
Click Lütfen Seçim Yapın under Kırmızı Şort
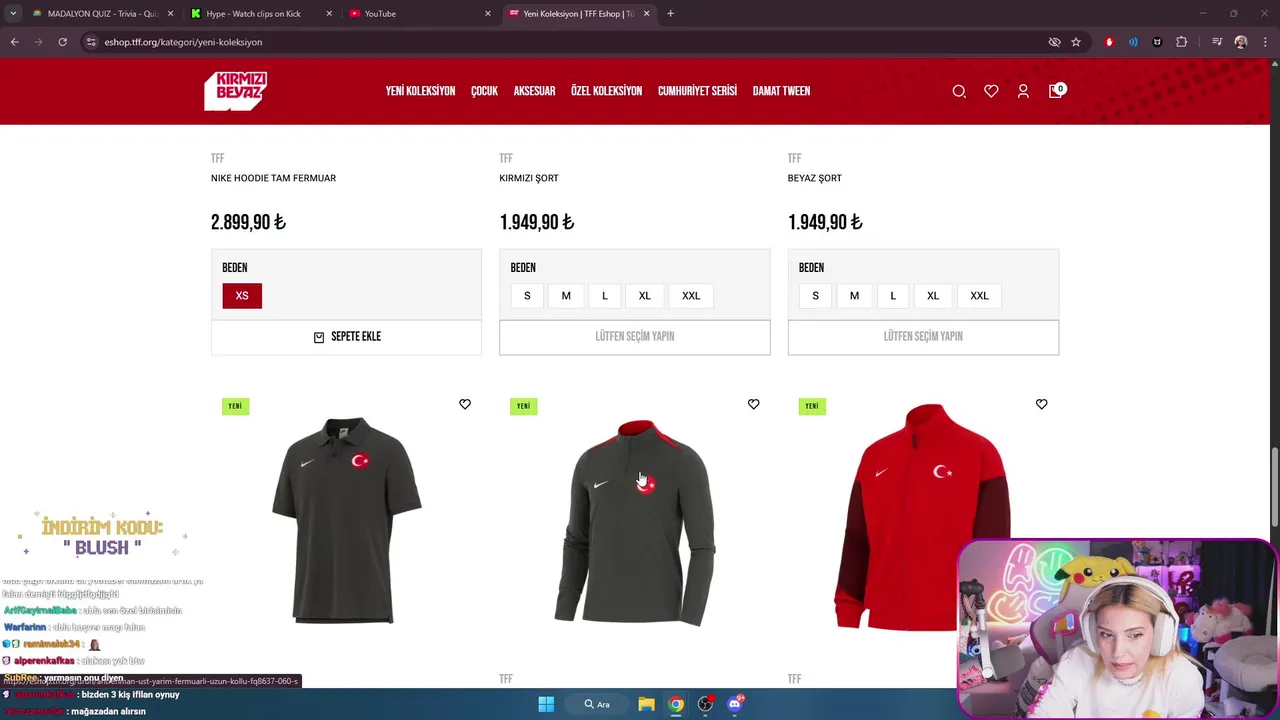click(635, 337)
